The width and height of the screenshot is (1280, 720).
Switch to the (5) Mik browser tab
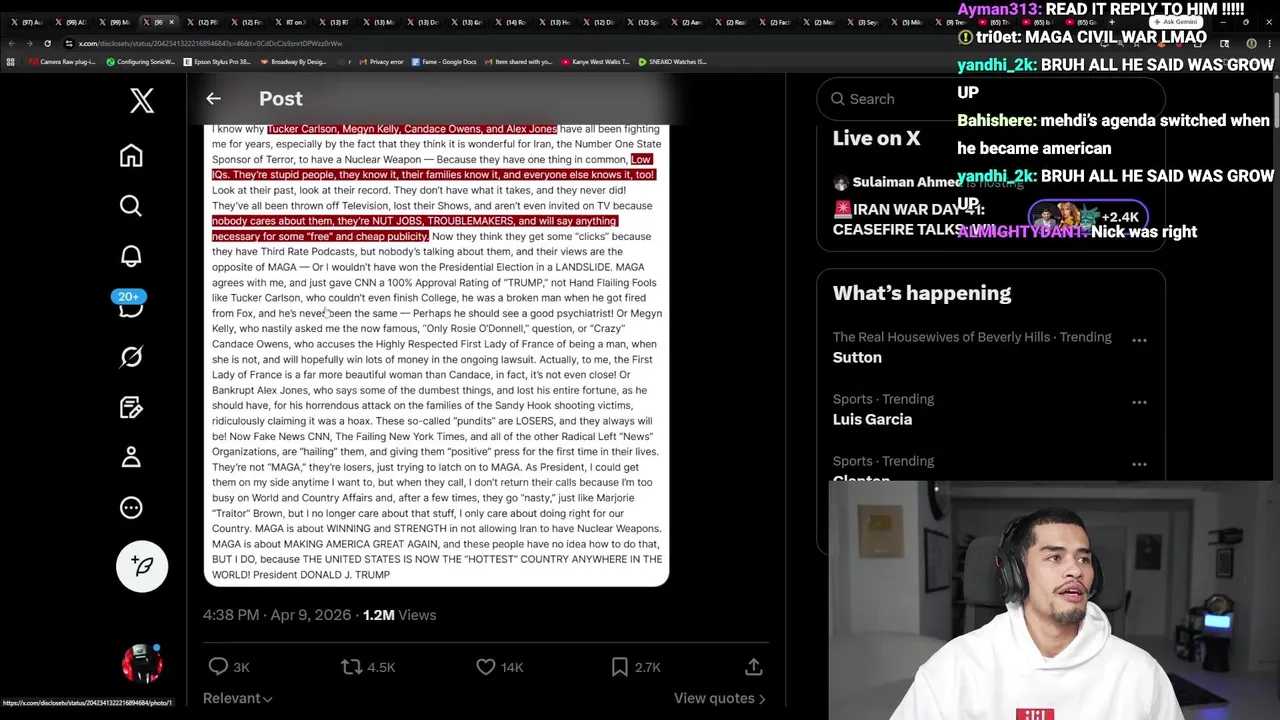tap(907, 22)
